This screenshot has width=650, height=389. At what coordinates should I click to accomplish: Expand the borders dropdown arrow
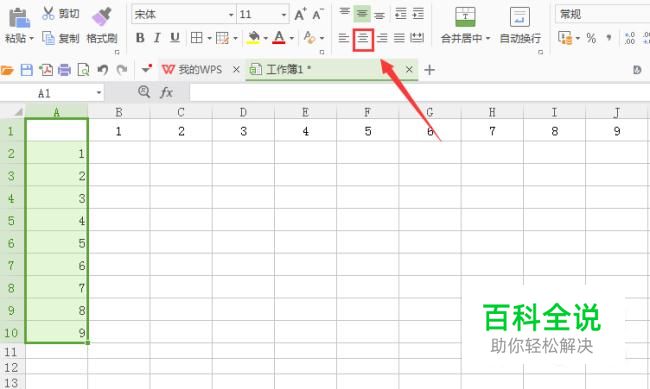click(209, 39)
